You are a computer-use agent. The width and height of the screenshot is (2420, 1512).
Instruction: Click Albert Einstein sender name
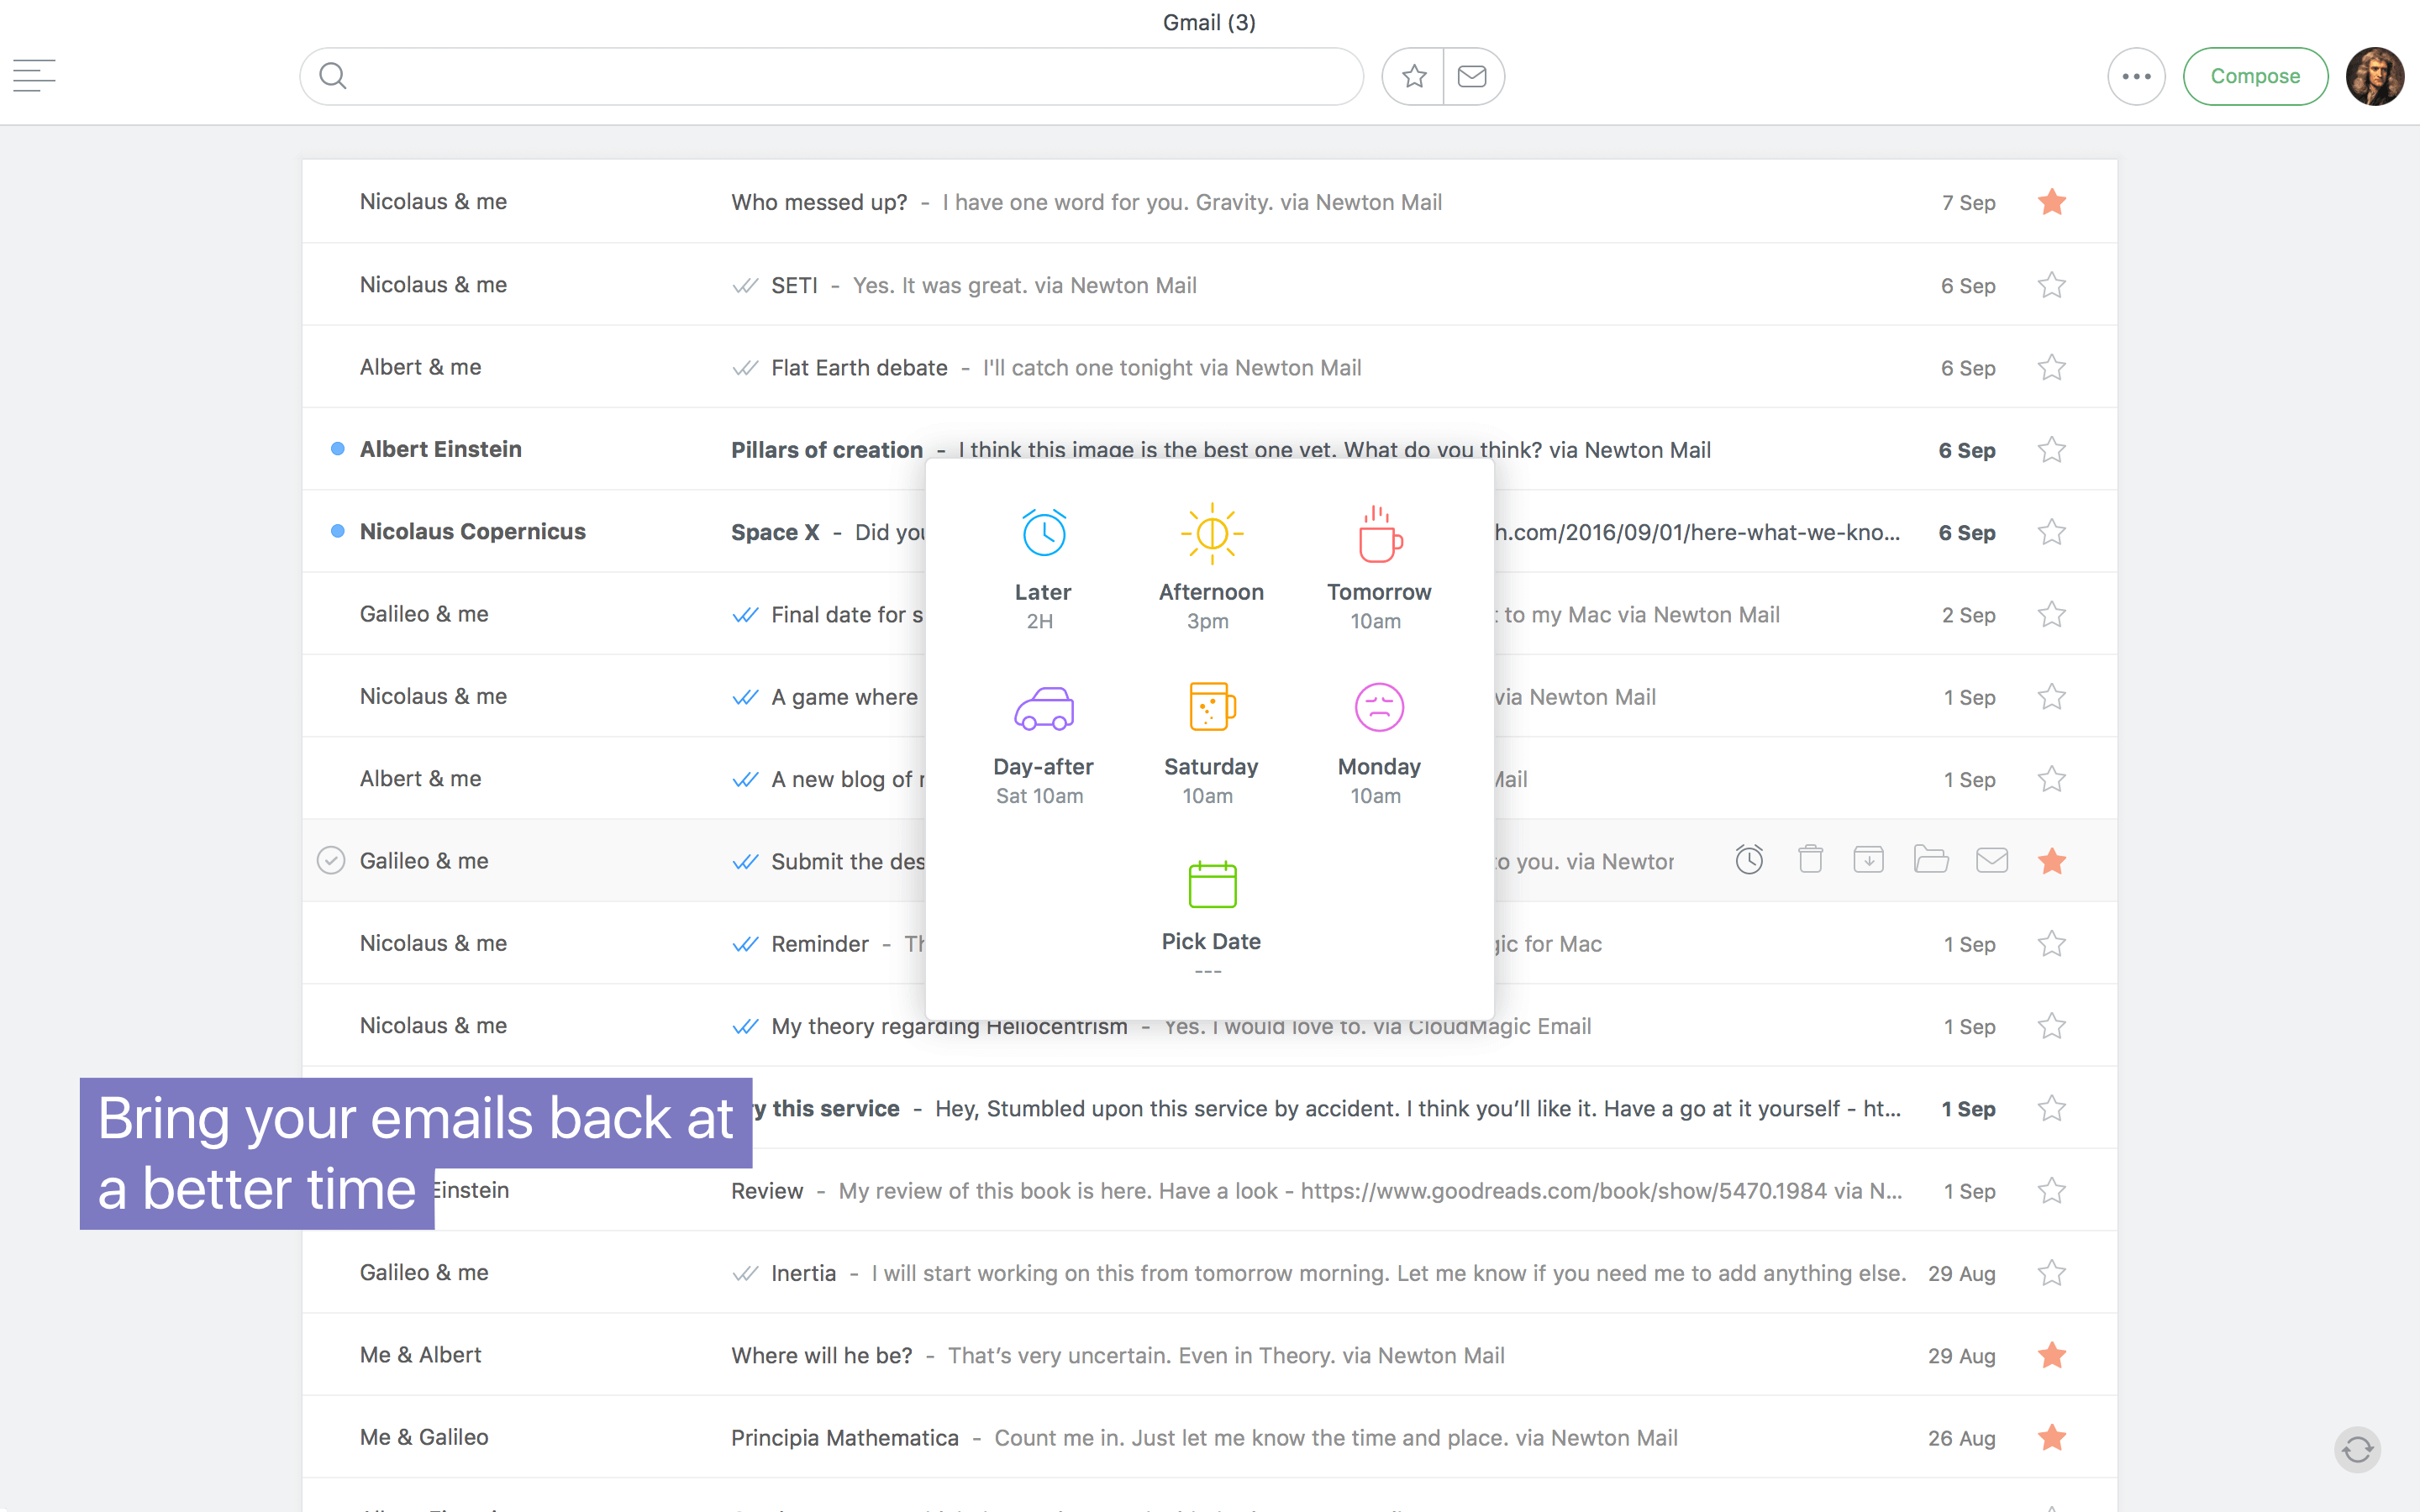tap(440, 449)
